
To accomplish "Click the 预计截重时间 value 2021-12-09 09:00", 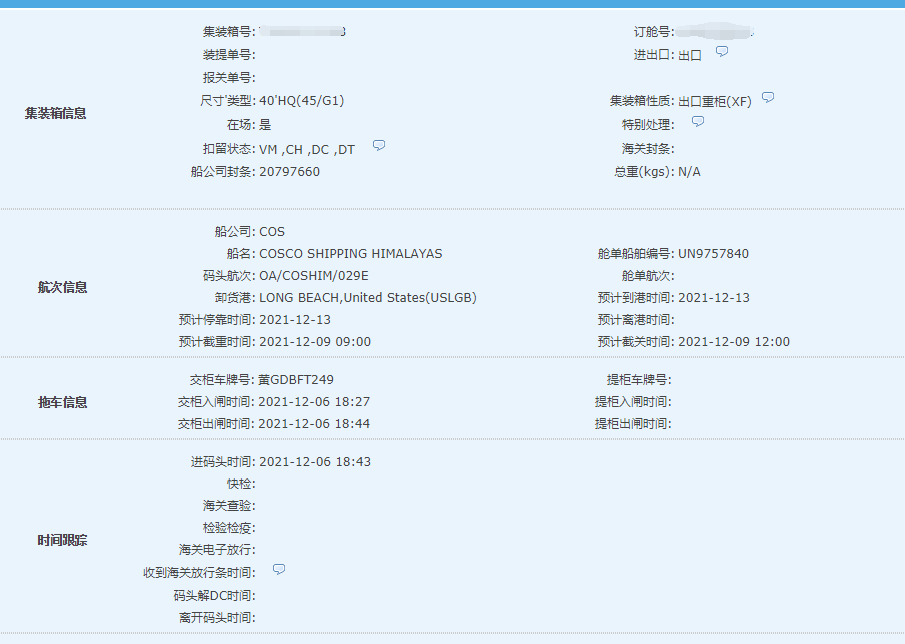I will point(314,342).
